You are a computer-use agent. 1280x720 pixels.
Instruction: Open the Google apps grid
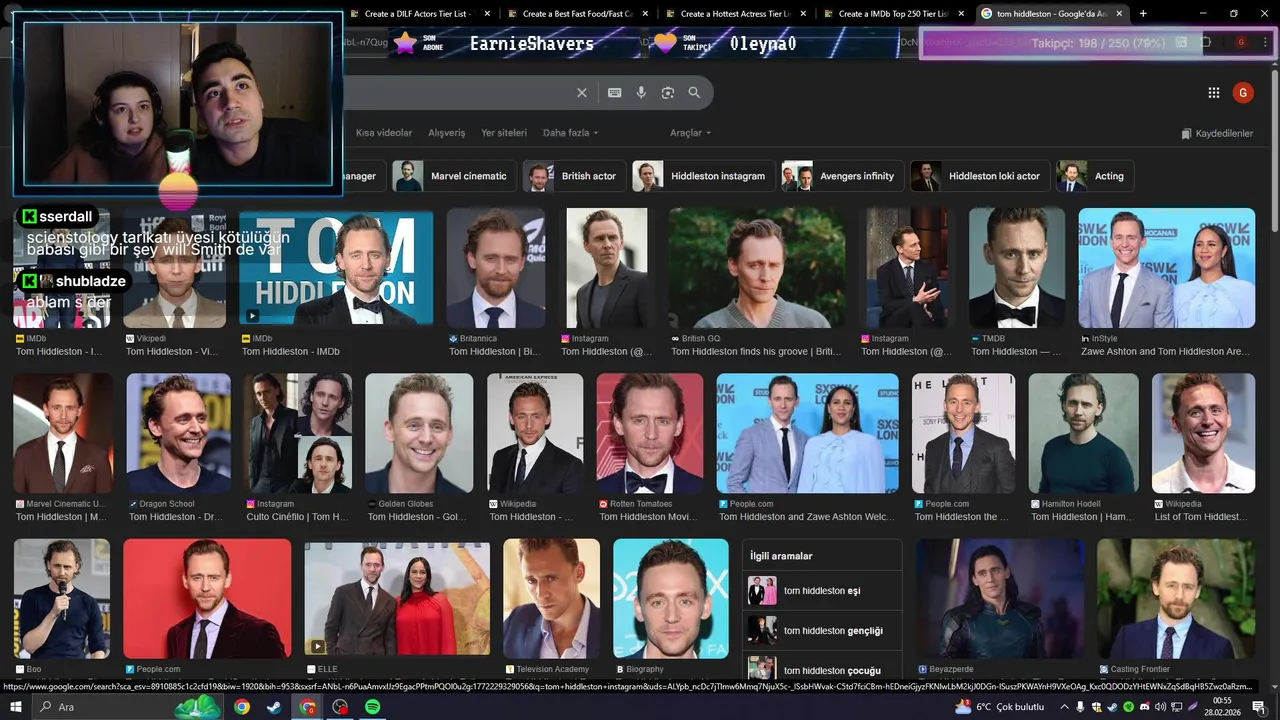[x=1214, y=93]
